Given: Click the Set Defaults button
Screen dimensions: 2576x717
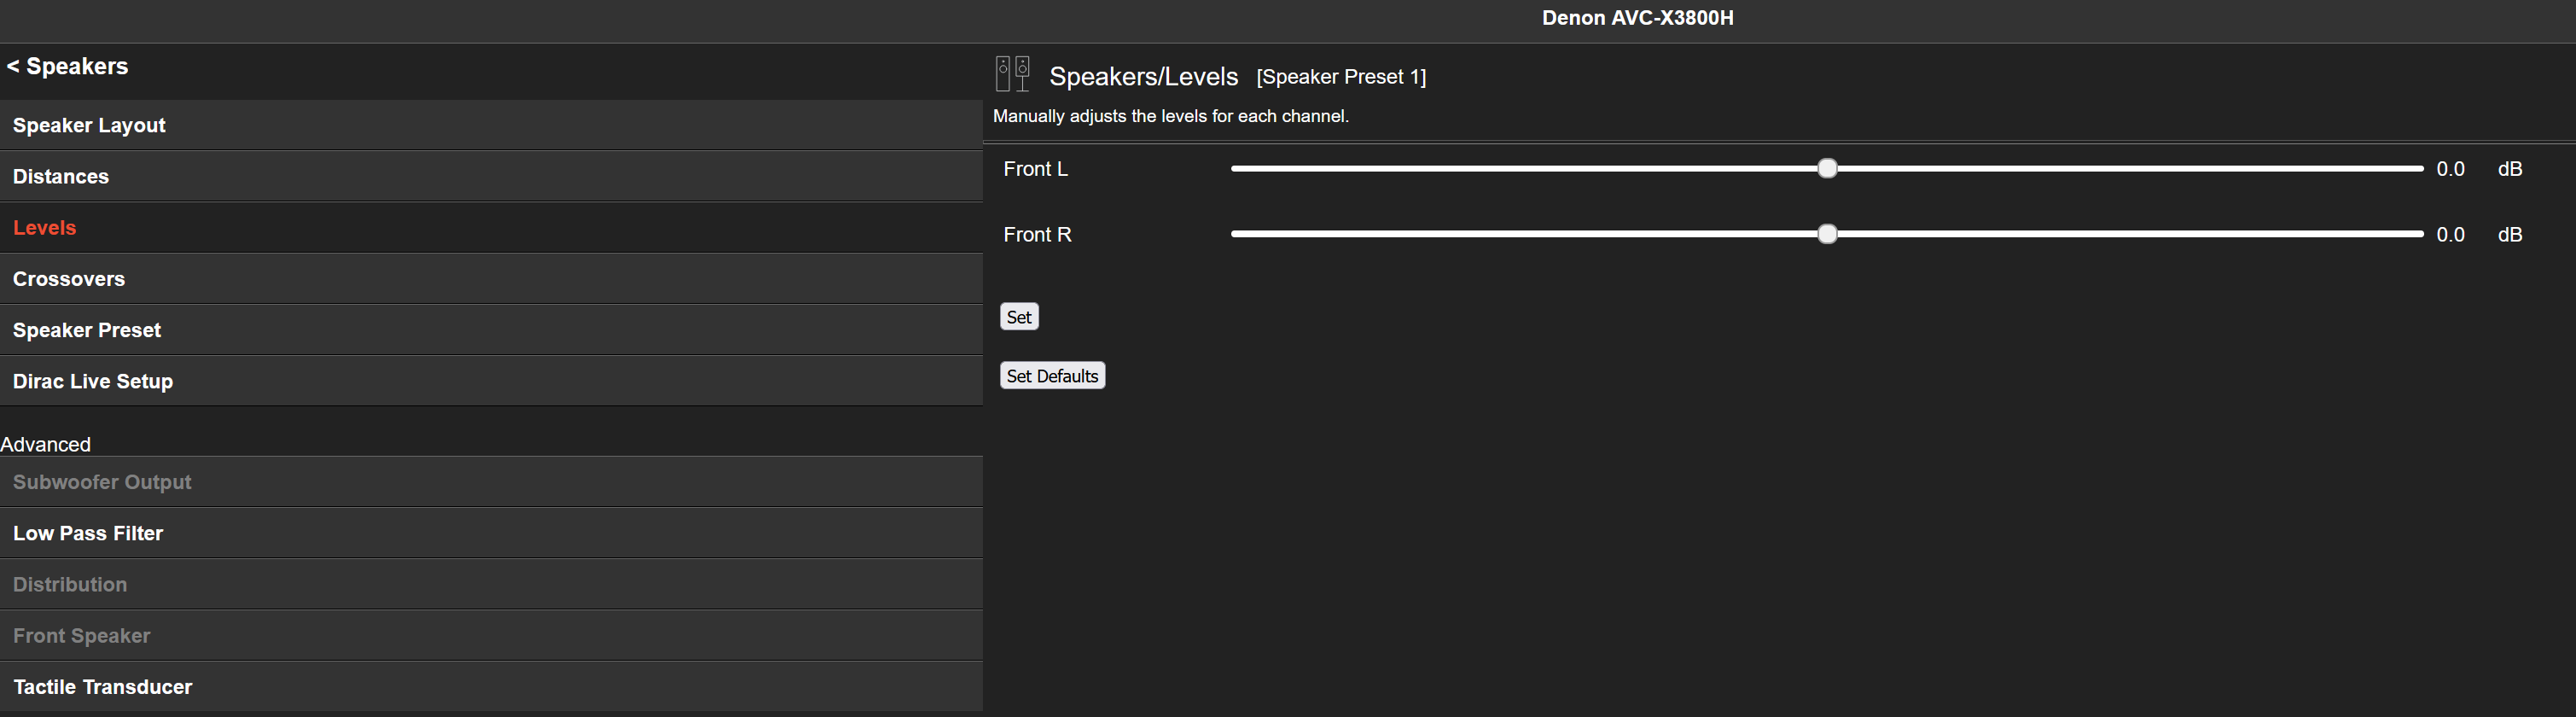Looking at the screenshot, I should tap(1052, 376).
